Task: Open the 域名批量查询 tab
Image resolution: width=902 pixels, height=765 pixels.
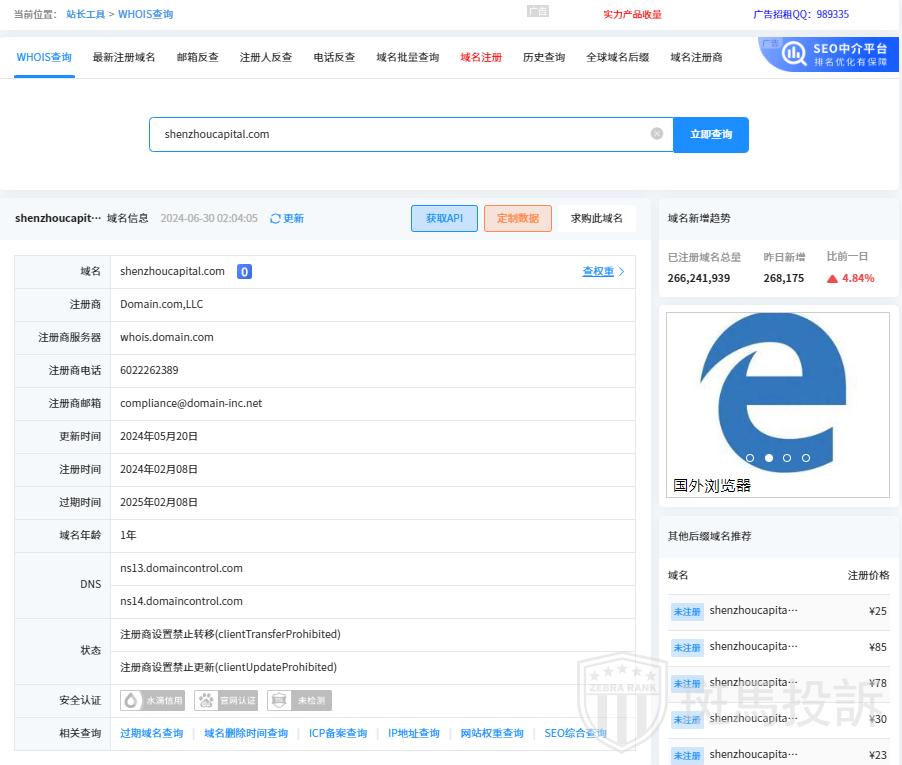Action: (408, 58)
